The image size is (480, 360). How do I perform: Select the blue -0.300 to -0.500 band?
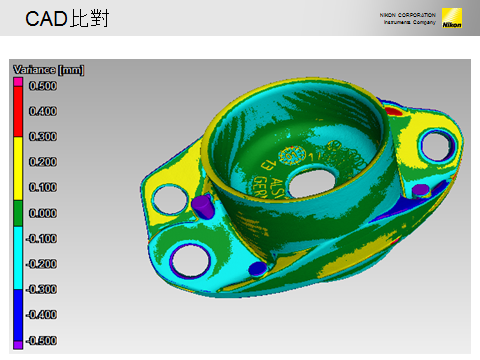18,315
